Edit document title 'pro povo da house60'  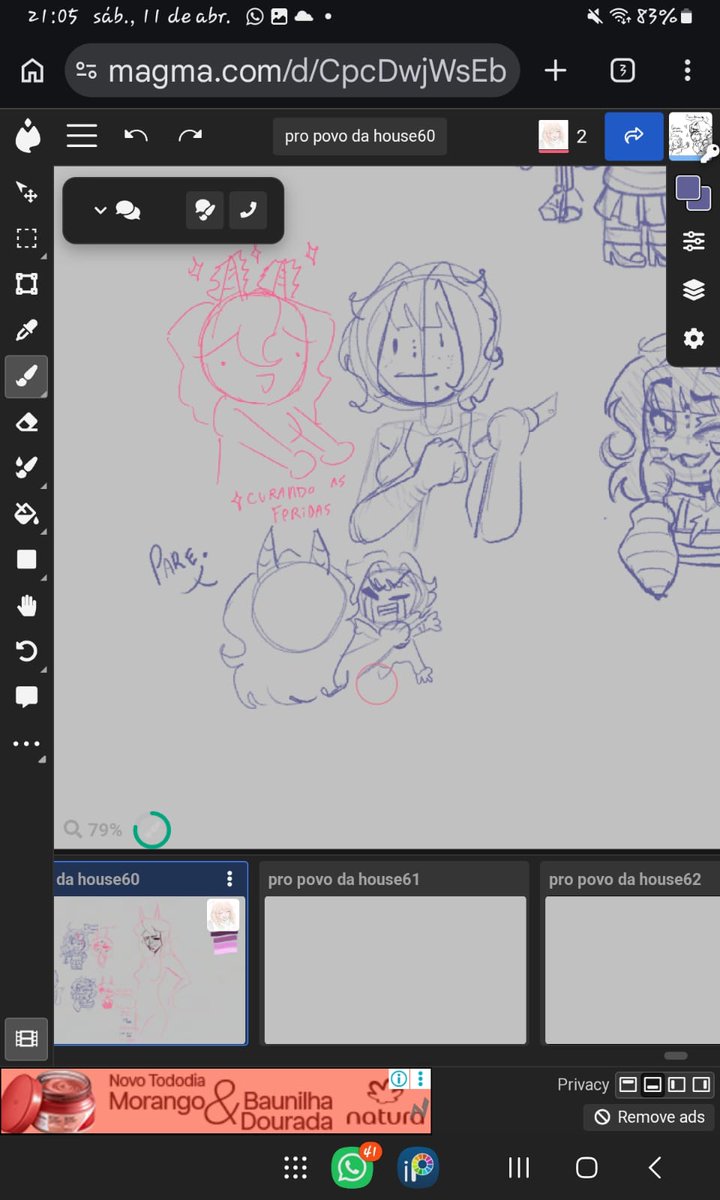360,136
